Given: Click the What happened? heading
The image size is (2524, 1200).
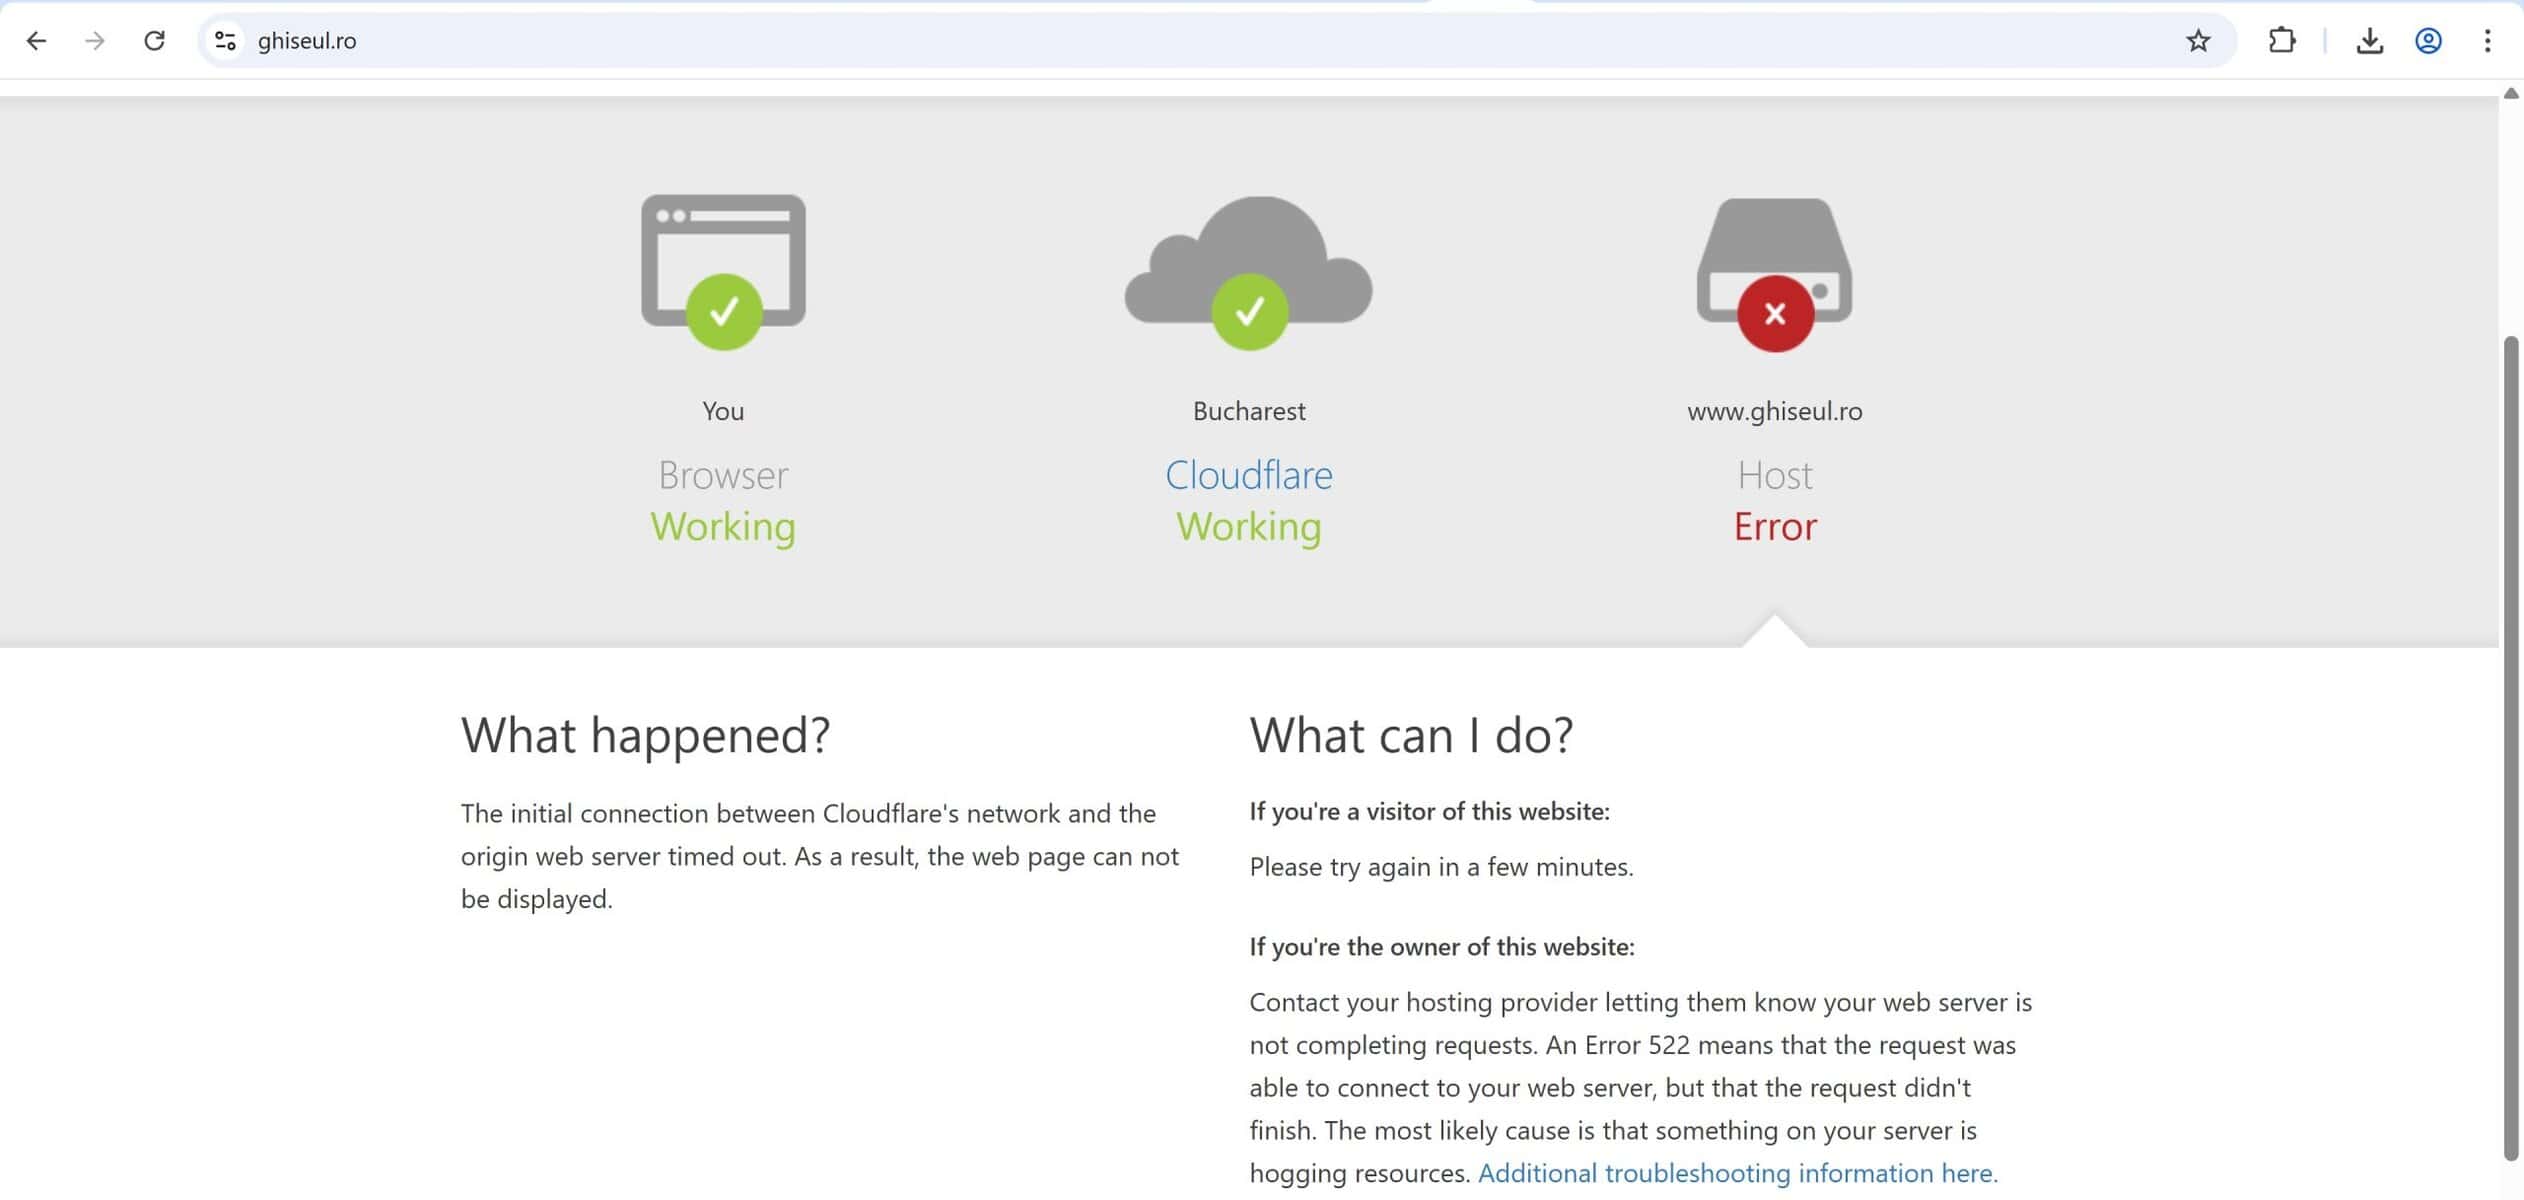Looking at the screenshot, I should coord(645,735).
